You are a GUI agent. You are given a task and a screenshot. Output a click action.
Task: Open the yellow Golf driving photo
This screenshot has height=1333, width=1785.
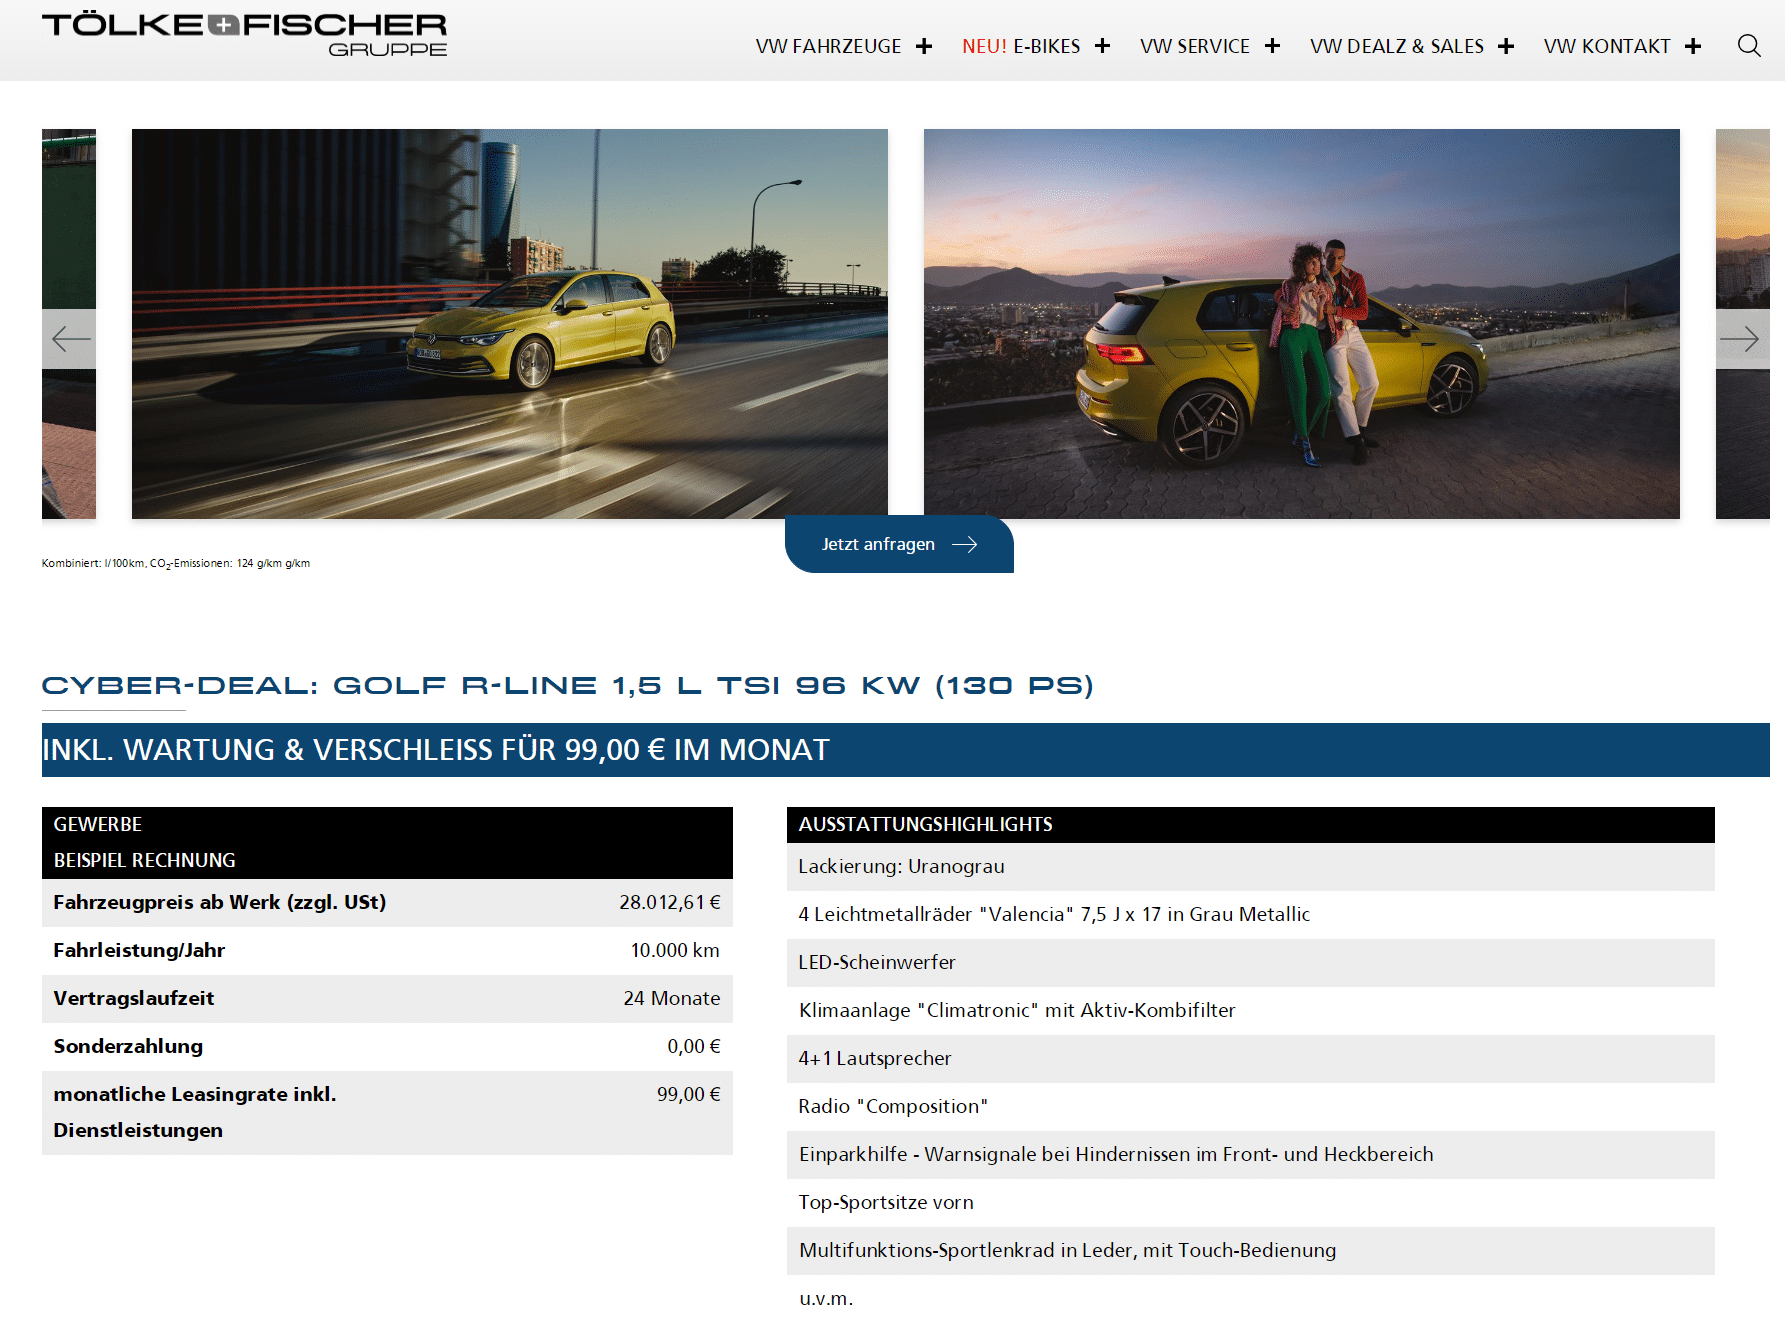point(510,324)
